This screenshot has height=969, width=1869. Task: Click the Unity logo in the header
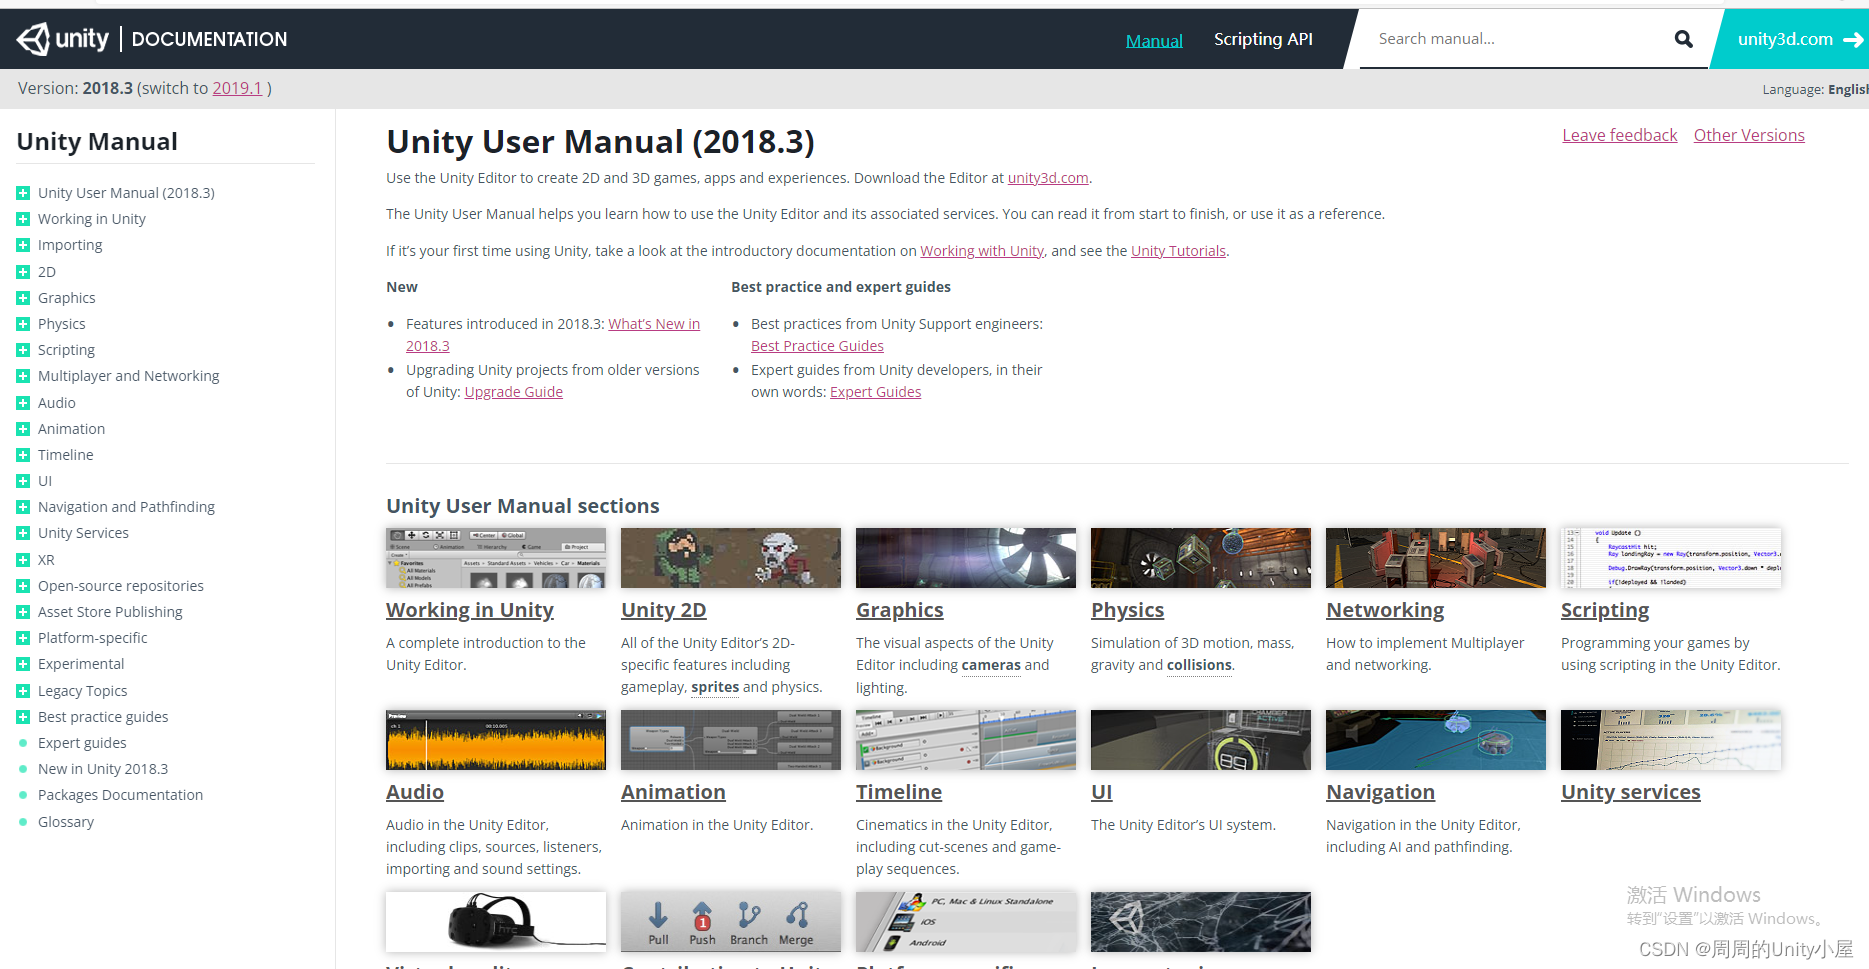(x=62, y=39)
